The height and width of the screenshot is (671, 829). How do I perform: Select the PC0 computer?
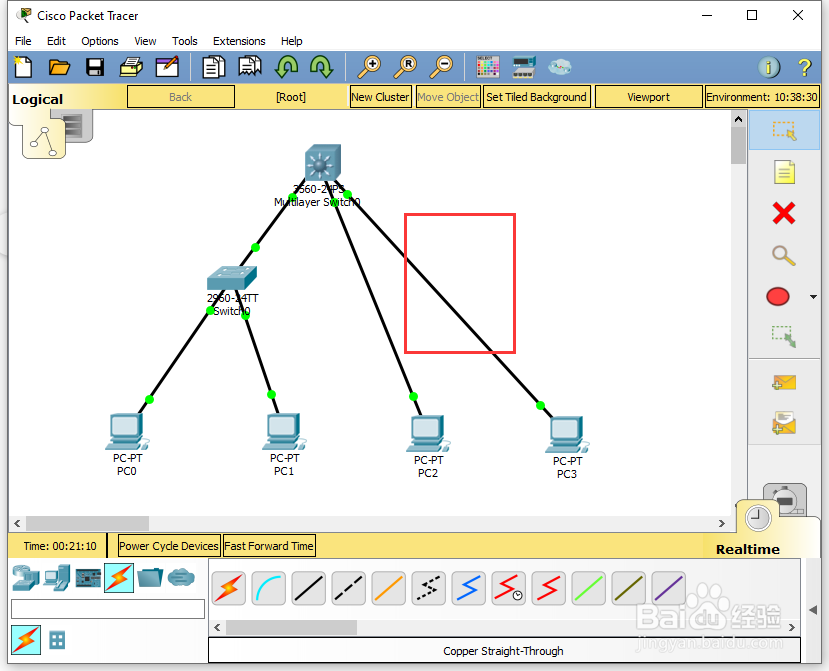tap(127, 432)
